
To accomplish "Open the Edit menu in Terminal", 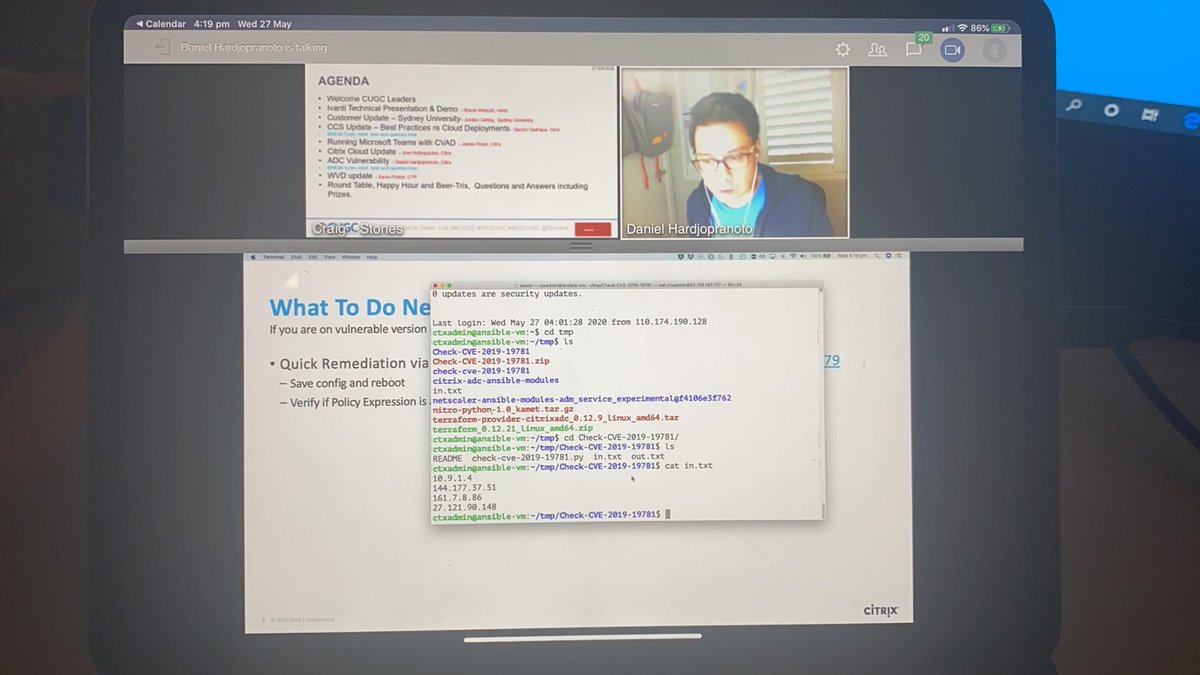I will (x=313, y=257).
